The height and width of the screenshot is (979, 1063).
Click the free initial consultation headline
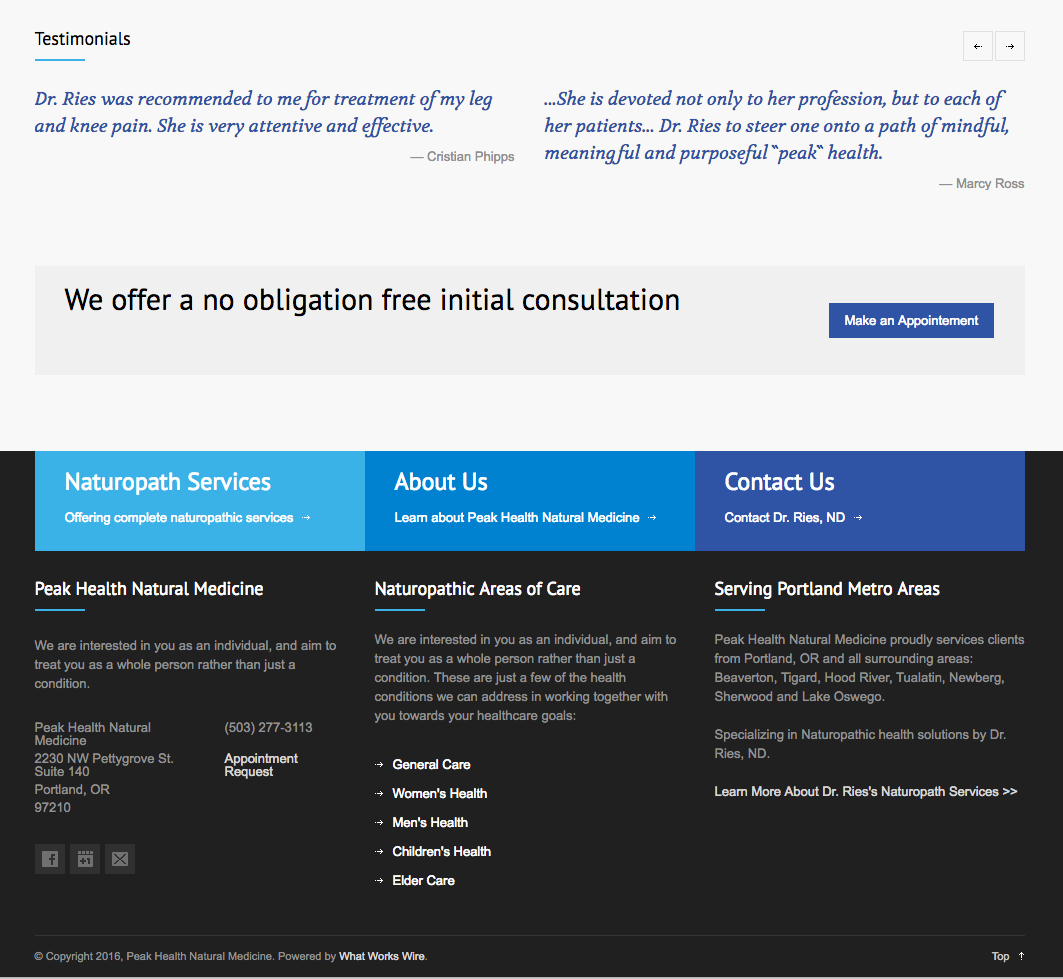(x=372, y=300)
